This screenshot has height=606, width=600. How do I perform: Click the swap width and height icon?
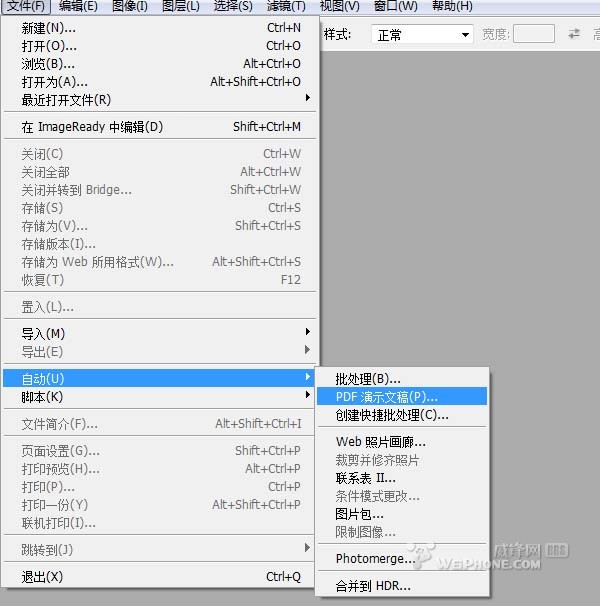point(574,34)
